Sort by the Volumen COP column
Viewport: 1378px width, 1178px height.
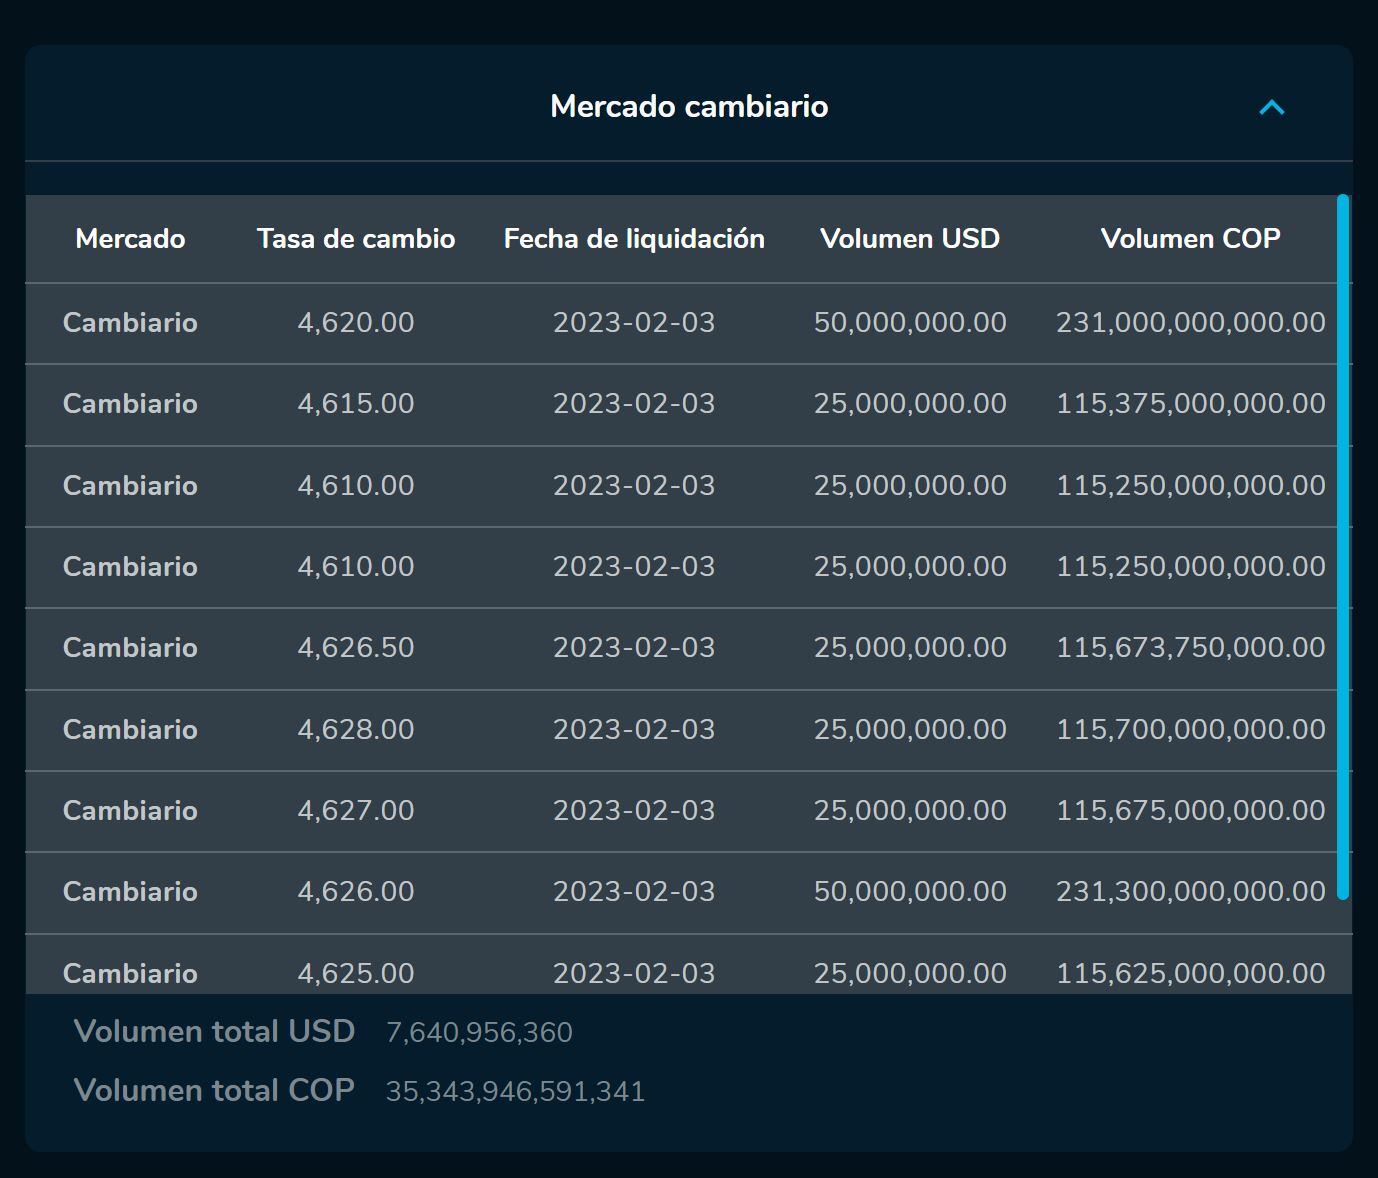click(1191, 239)
